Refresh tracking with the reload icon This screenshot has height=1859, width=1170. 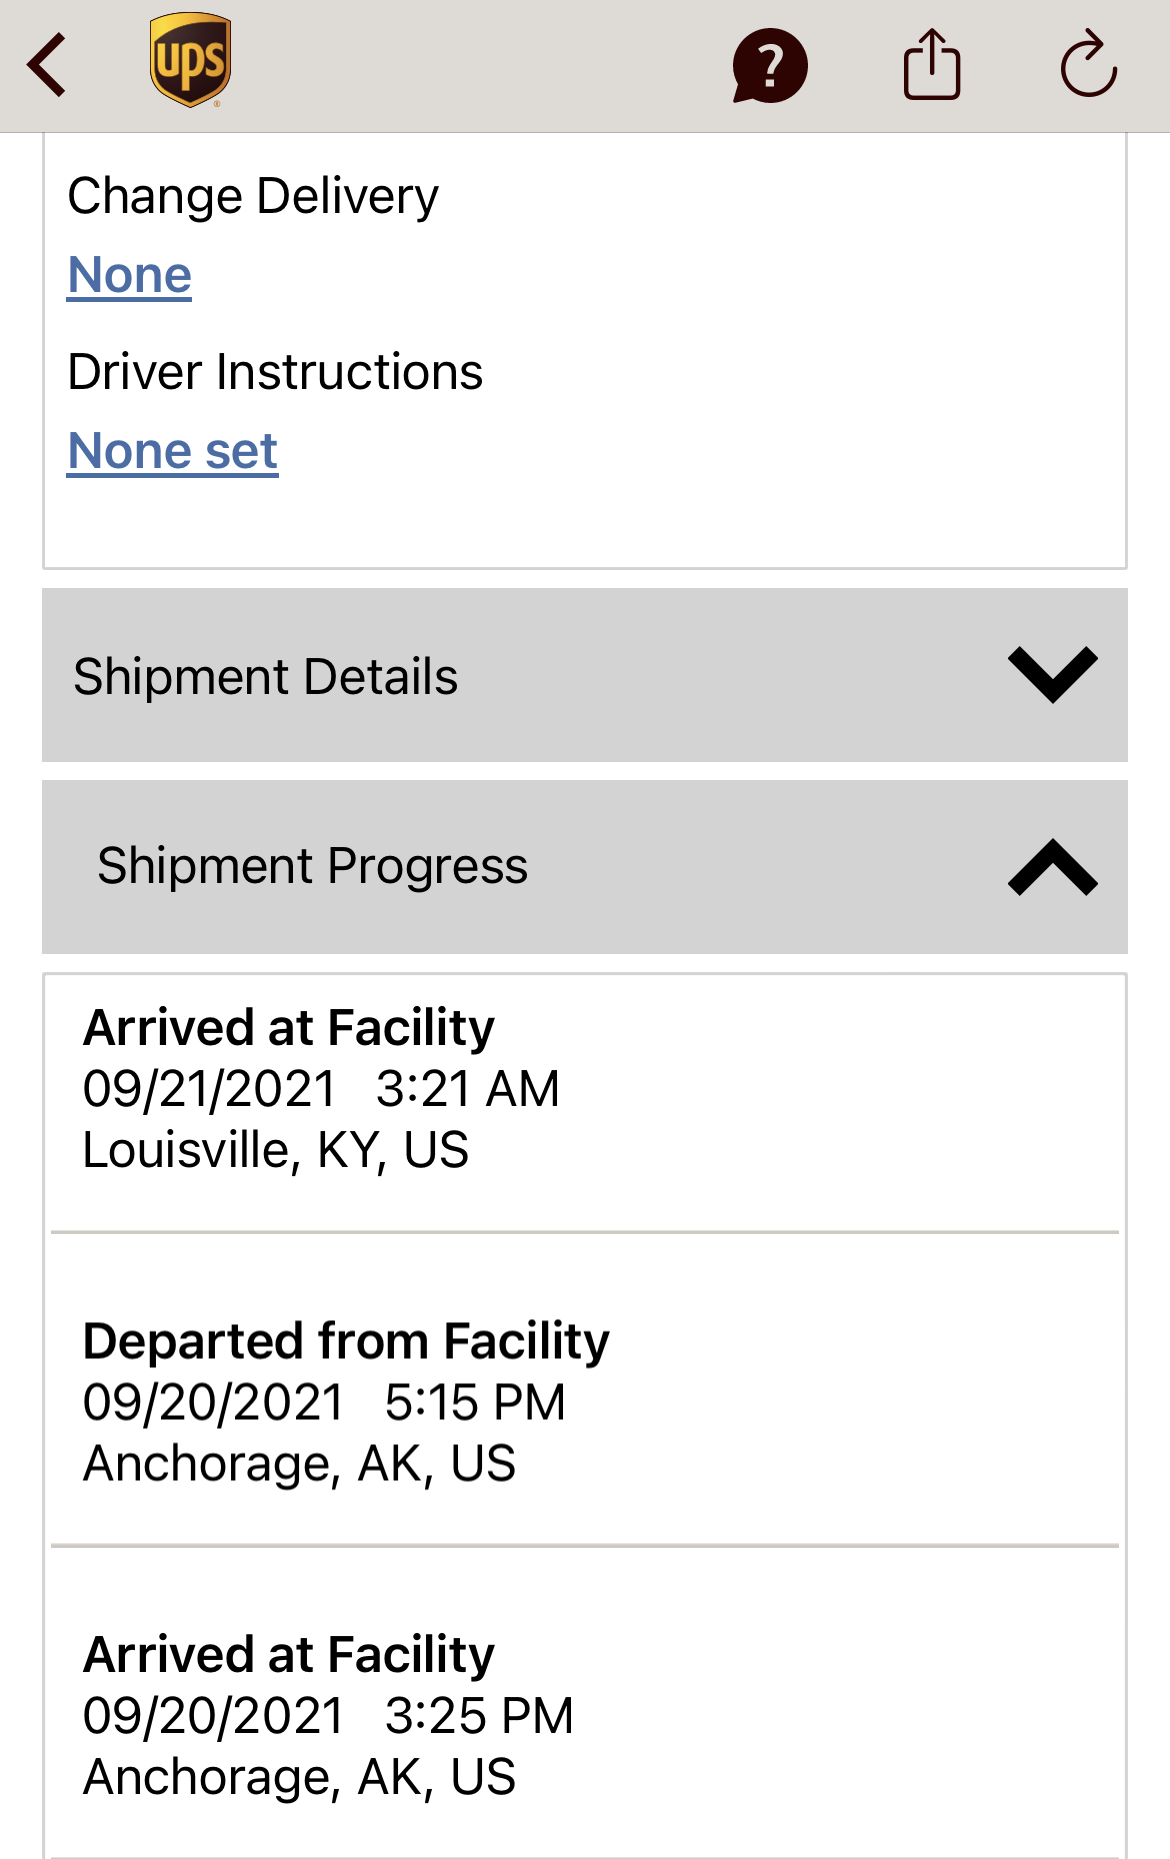click(x=1088, y=65)
